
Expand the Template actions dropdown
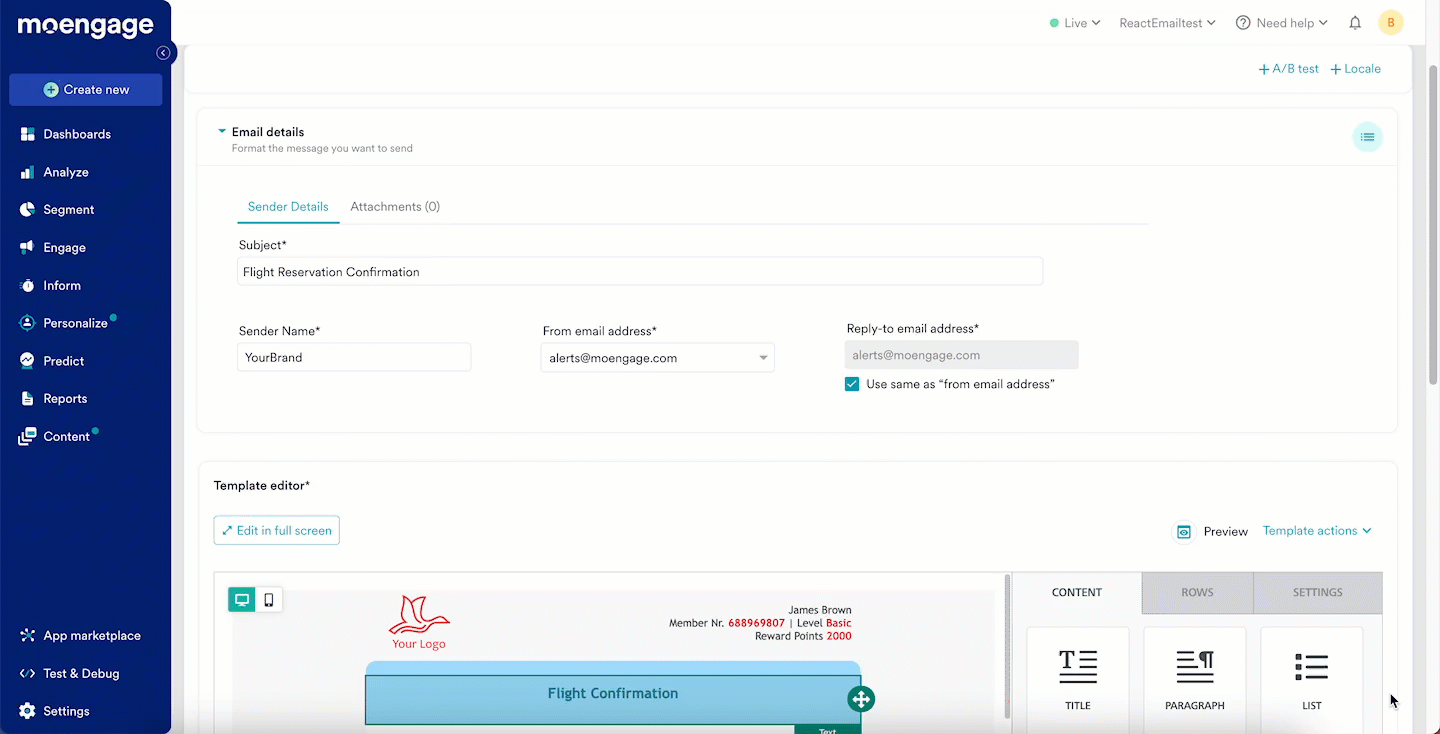coord(1315,531)
